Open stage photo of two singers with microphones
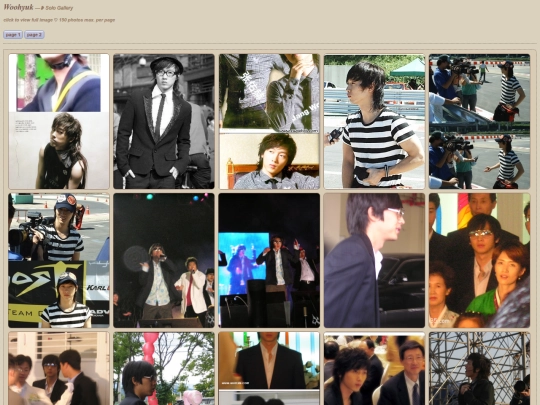Screen dimensions: 540x405 (x=164, y=260)
